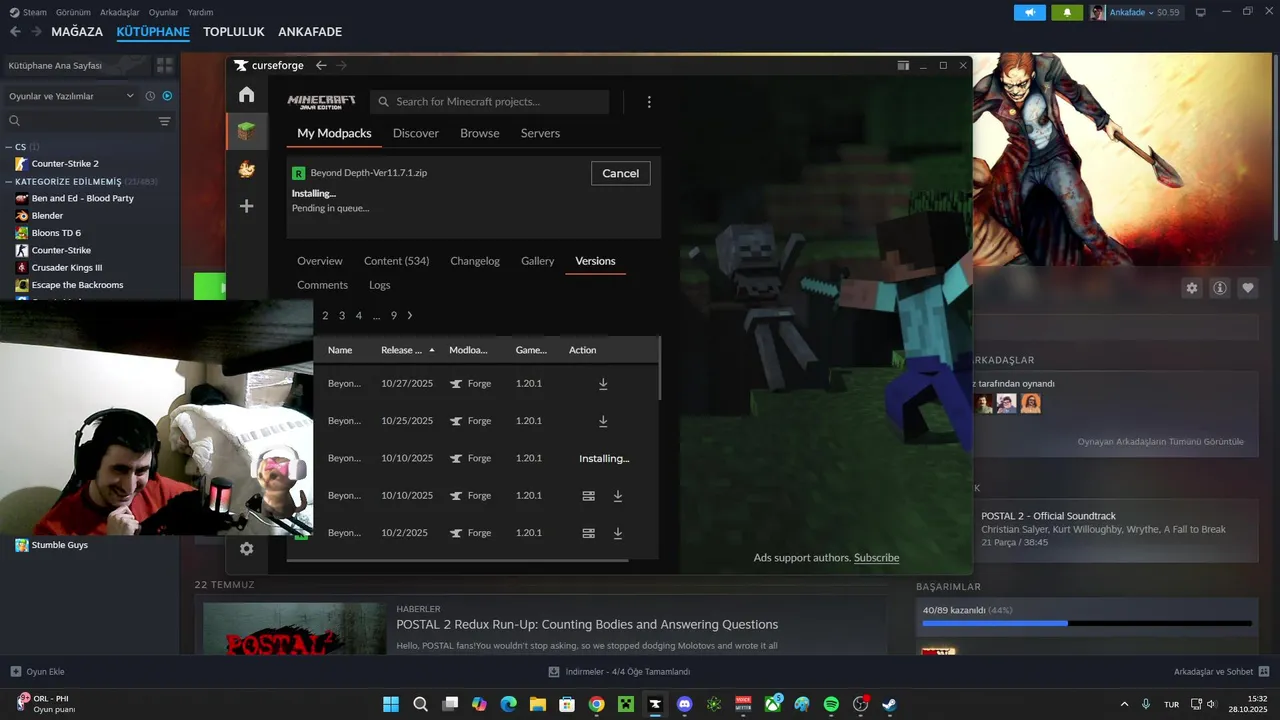Screen dimensions: 1280x720
Task: Go back with the CurseForge back arrow
Action: coord(321,65)
